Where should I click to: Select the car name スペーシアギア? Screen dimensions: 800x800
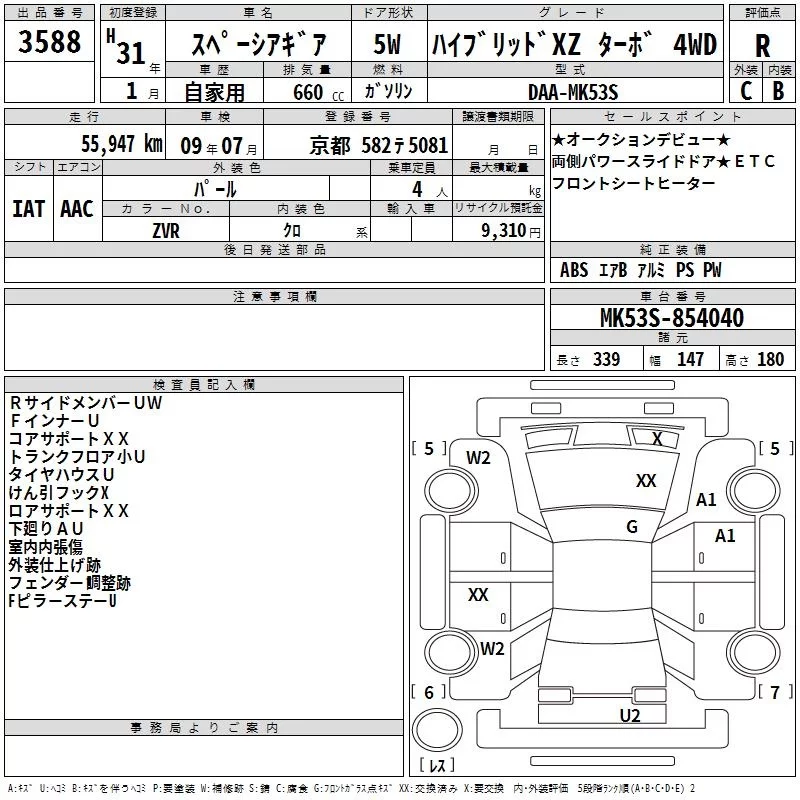[259, 44]
